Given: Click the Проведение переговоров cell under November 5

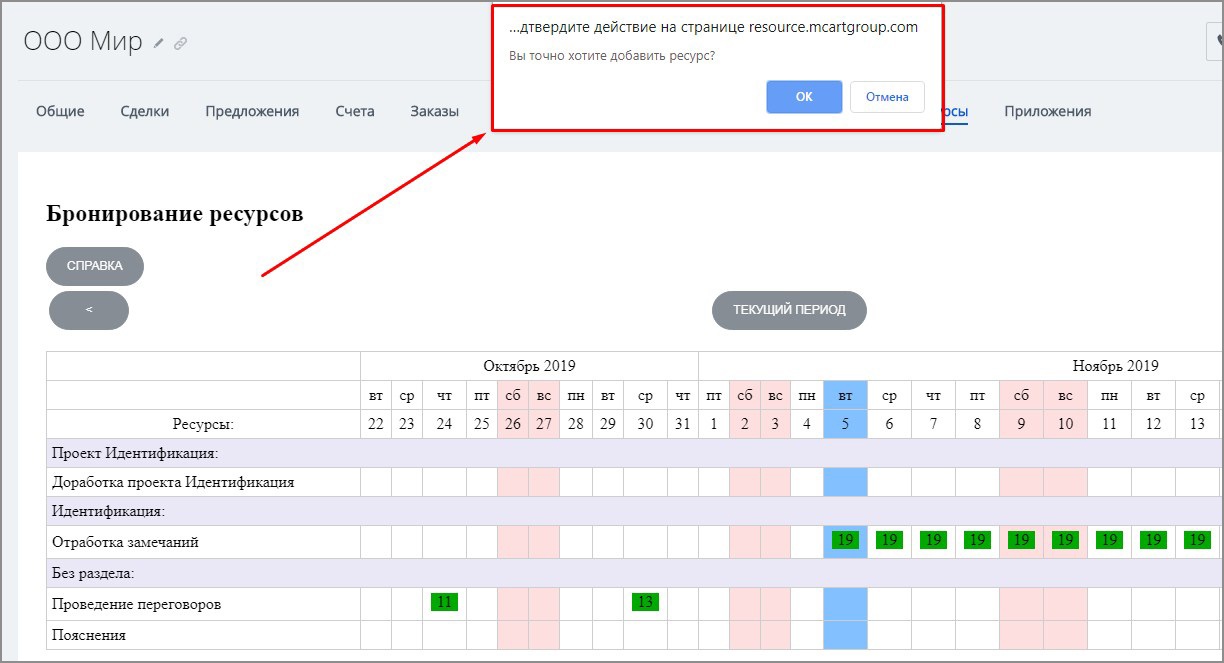Looking at the screenshot, I should coord(845,604).
